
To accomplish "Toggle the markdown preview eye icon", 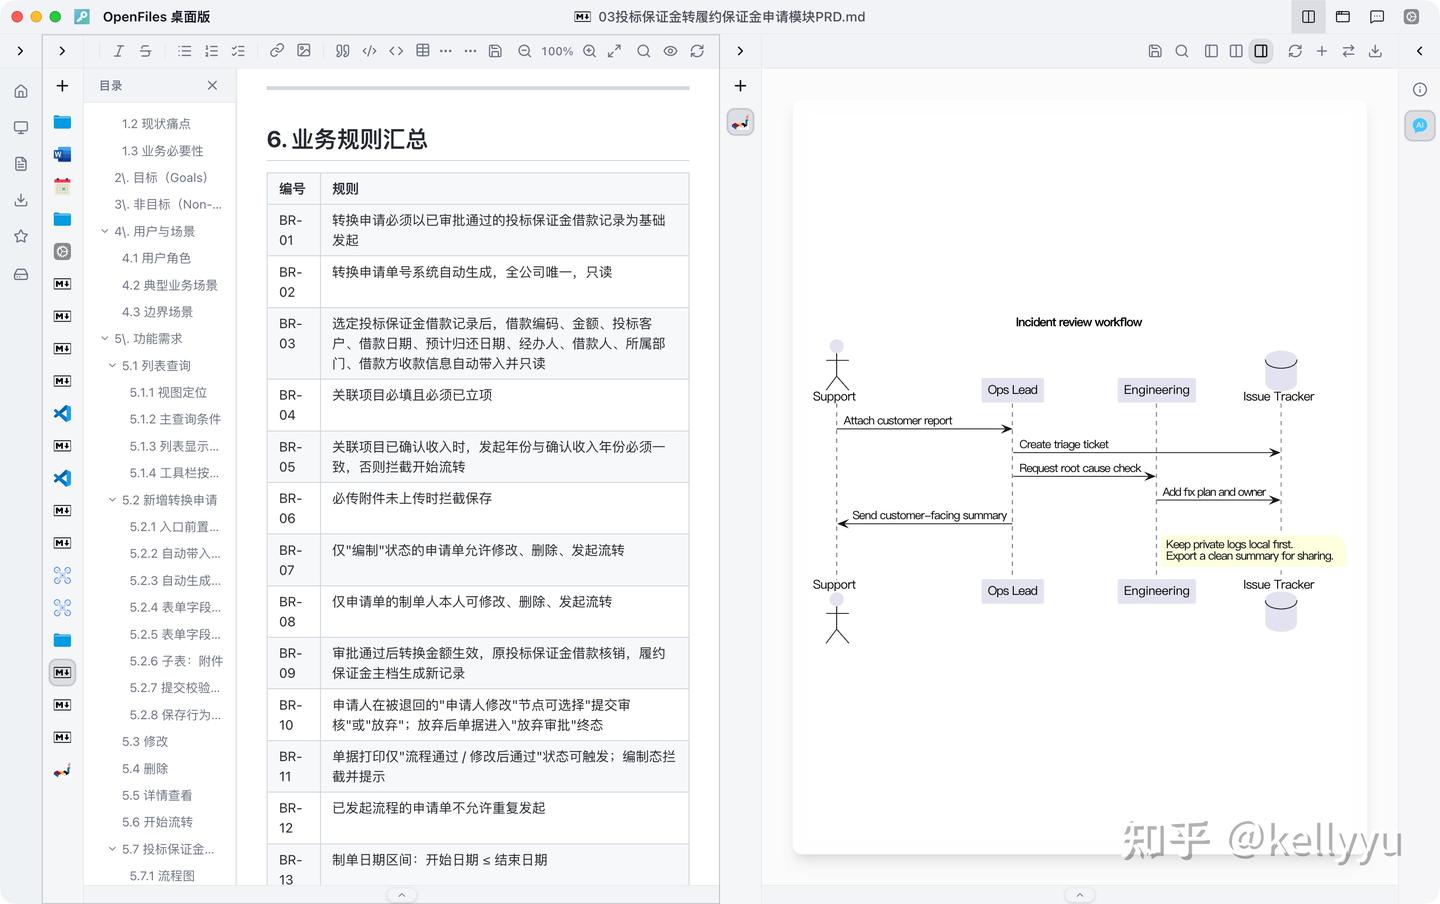I will point(671,51).
